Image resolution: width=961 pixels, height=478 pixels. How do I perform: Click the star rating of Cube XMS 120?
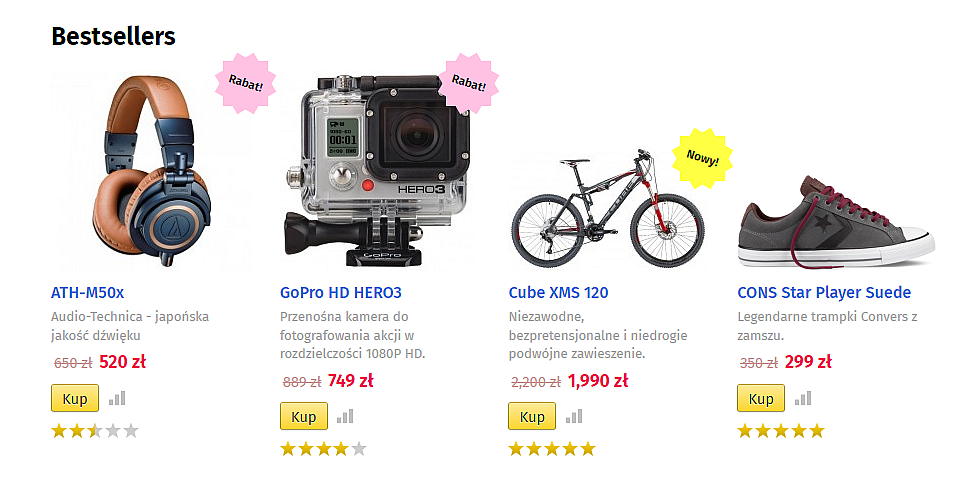552,449
